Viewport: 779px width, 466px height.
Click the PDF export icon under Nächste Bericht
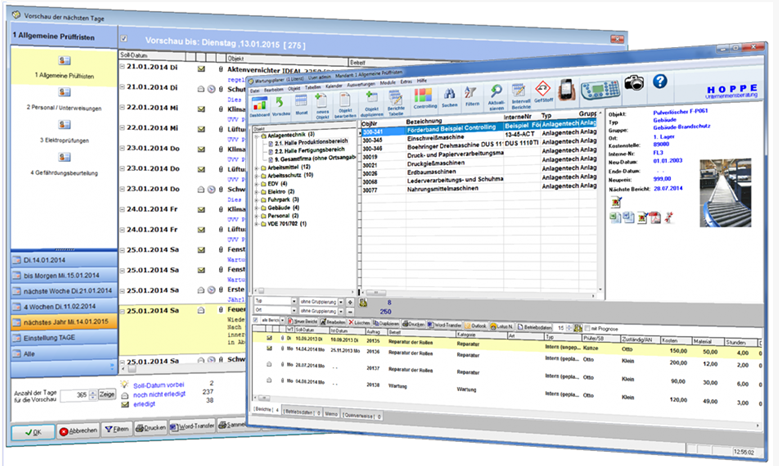tap(655, 218)
